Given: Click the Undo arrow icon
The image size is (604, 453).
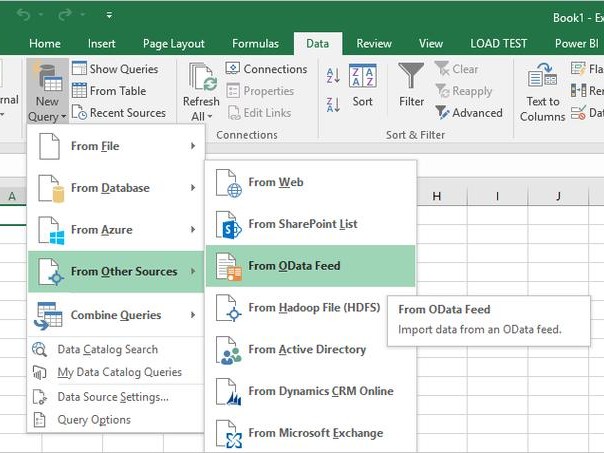Looking at the screenshot, I should tap(24, 15).
